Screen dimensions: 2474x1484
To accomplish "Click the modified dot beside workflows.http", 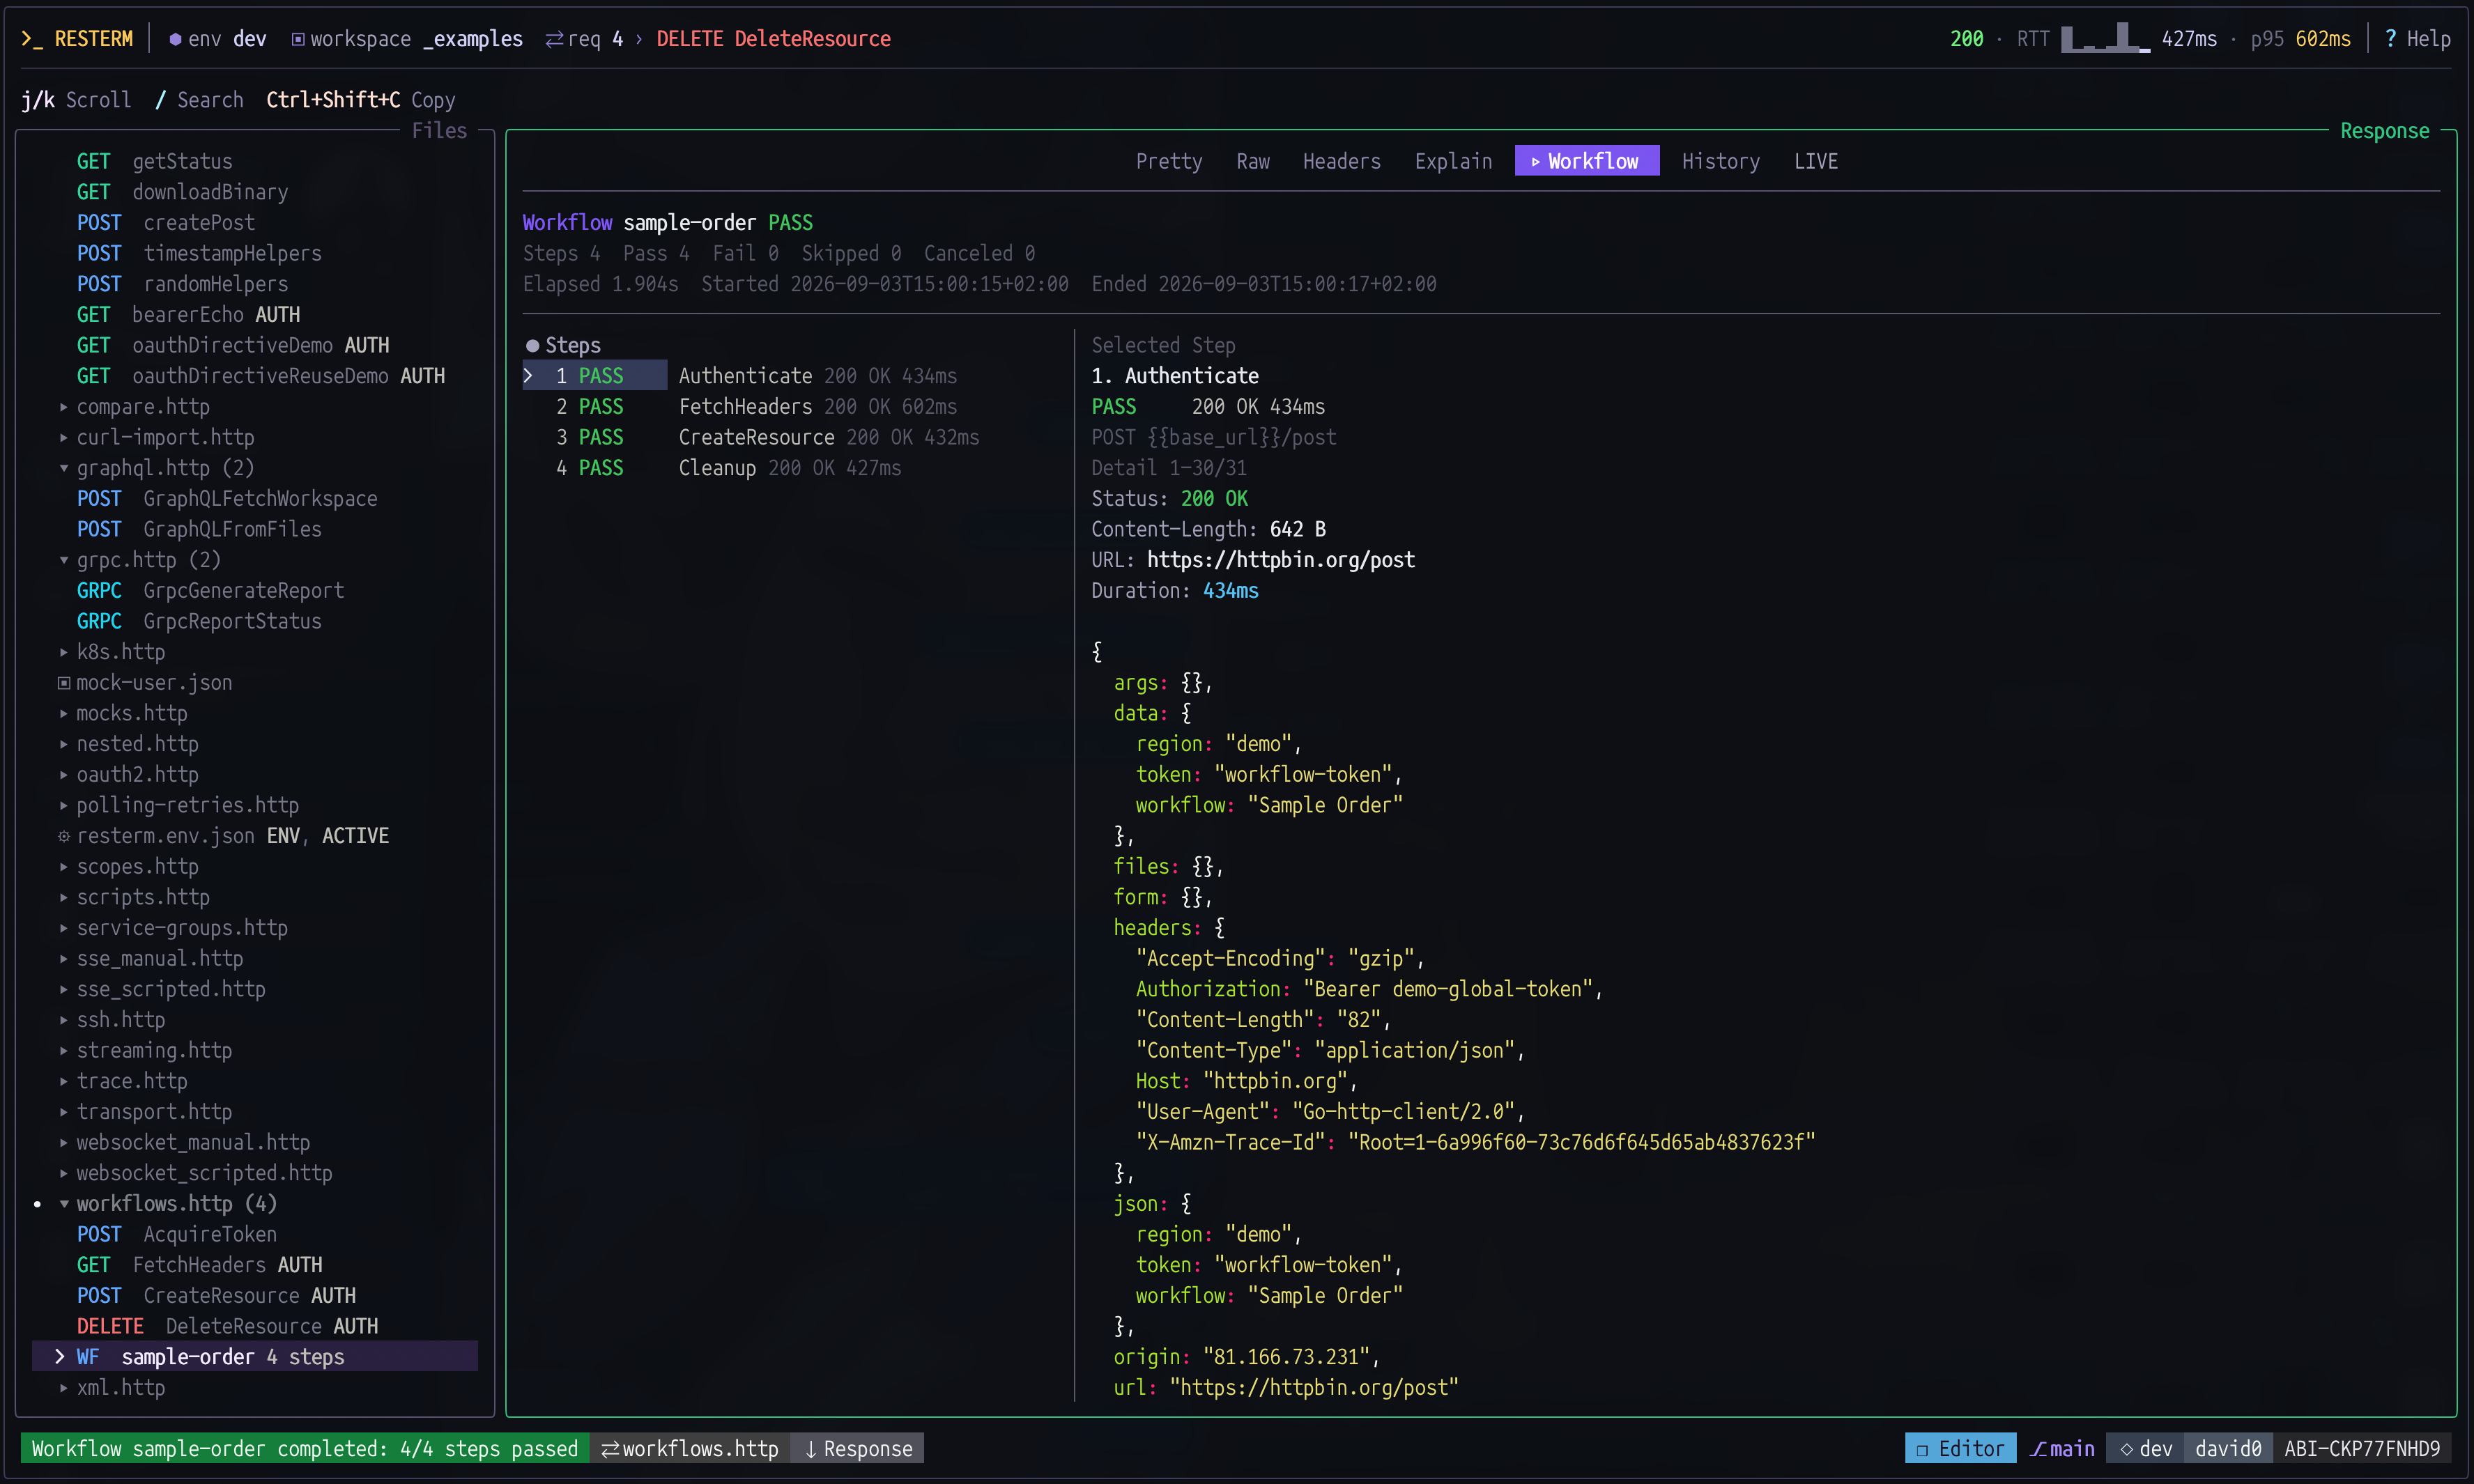I will point(38,1204).
